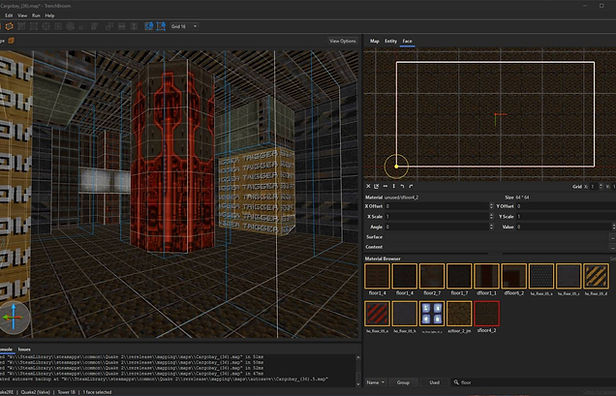Image resolution: width=616 pixels, height=396 pixels.
Task: Open the Content flags editor button
Action: pos(613,247)
